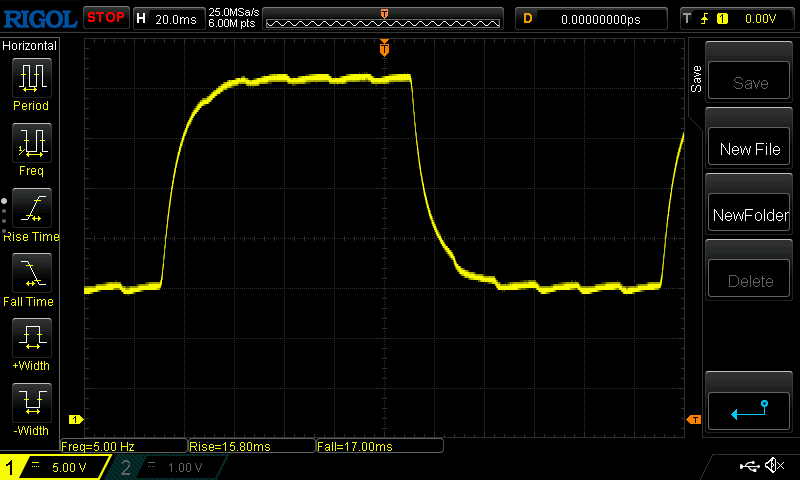
Task: Choose the Fall Time measurement icon
Action: coord(31,273)
